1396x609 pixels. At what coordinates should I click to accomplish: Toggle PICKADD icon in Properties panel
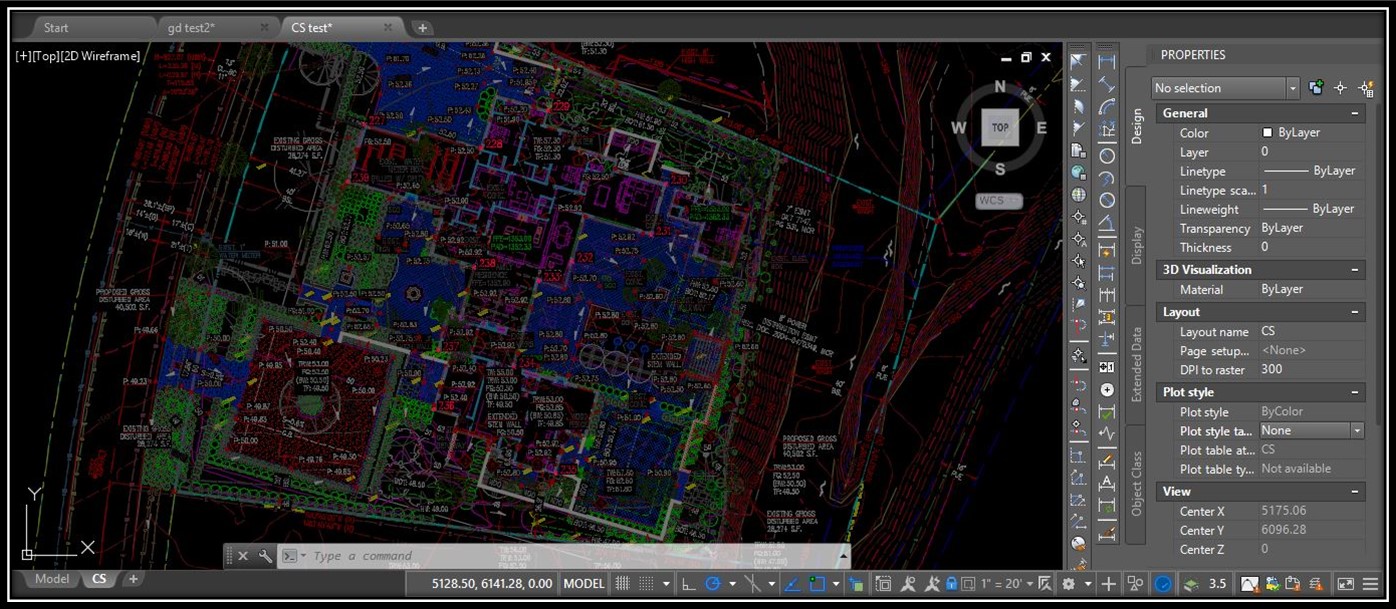(x=1316, y=88)
